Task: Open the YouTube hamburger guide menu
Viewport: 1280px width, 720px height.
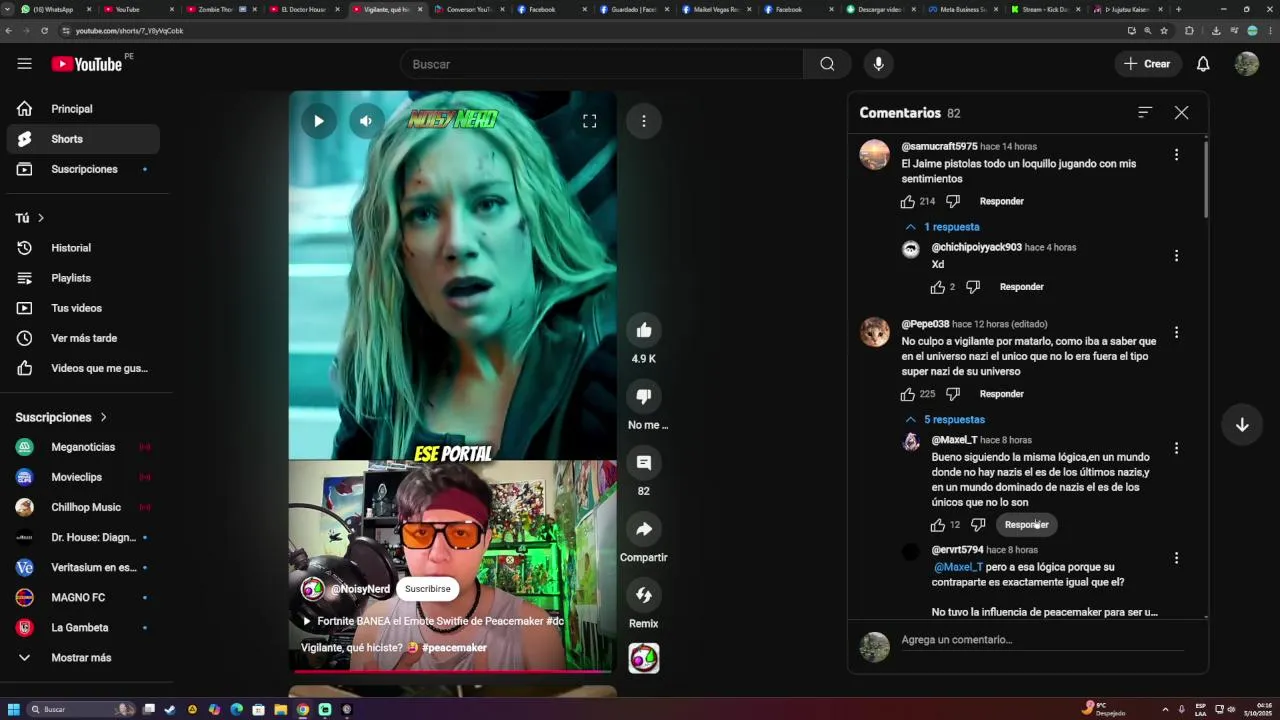Action: click(x=24, y=64)
